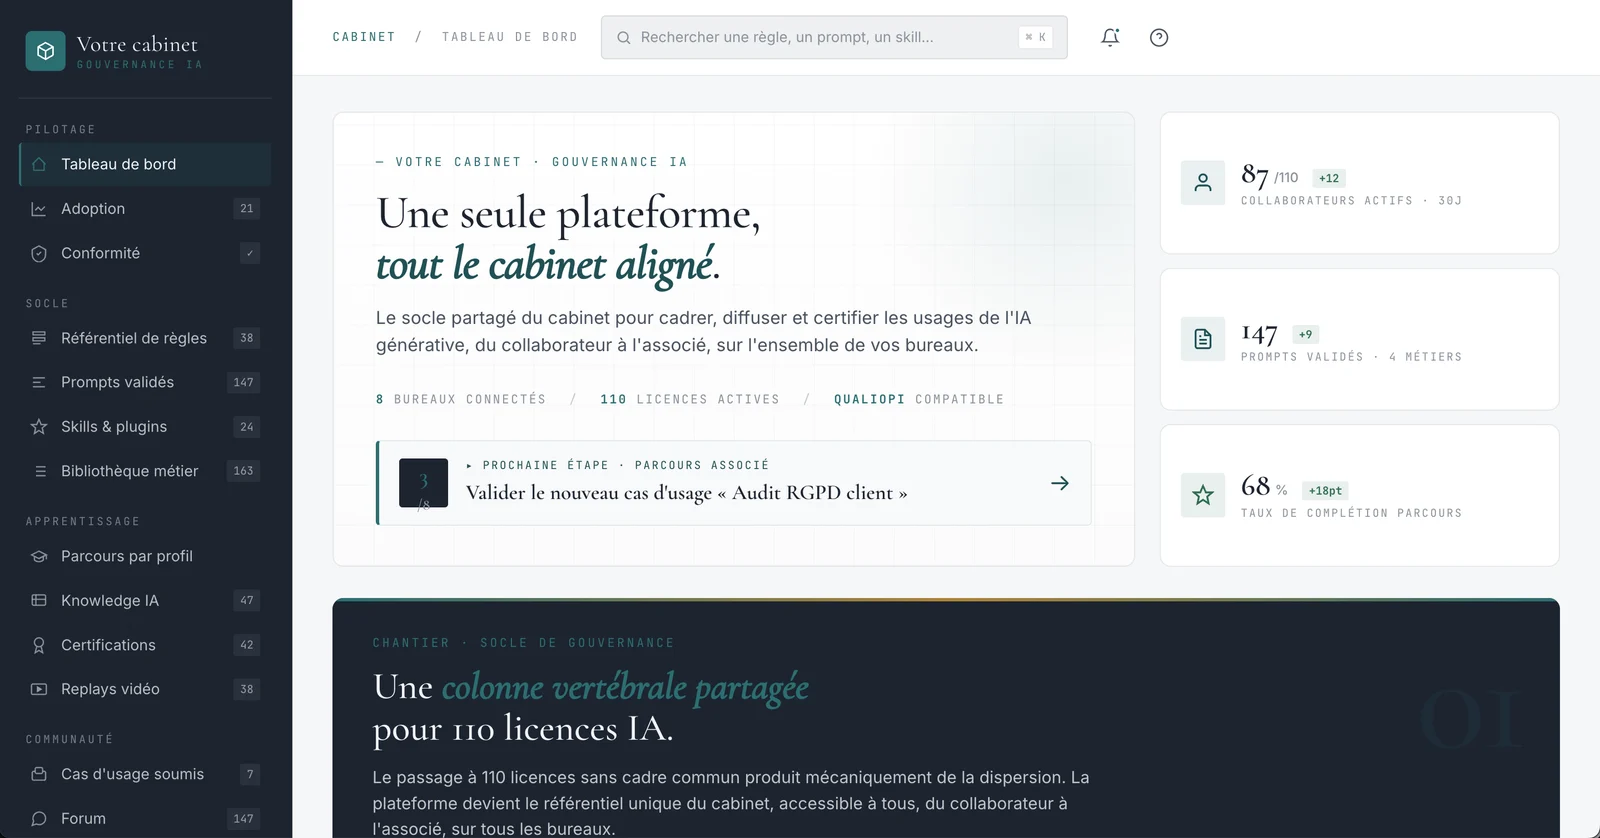Focus the Rechercher une règle search field
This screenshot has width=1600, height=838.
(834, 37)
